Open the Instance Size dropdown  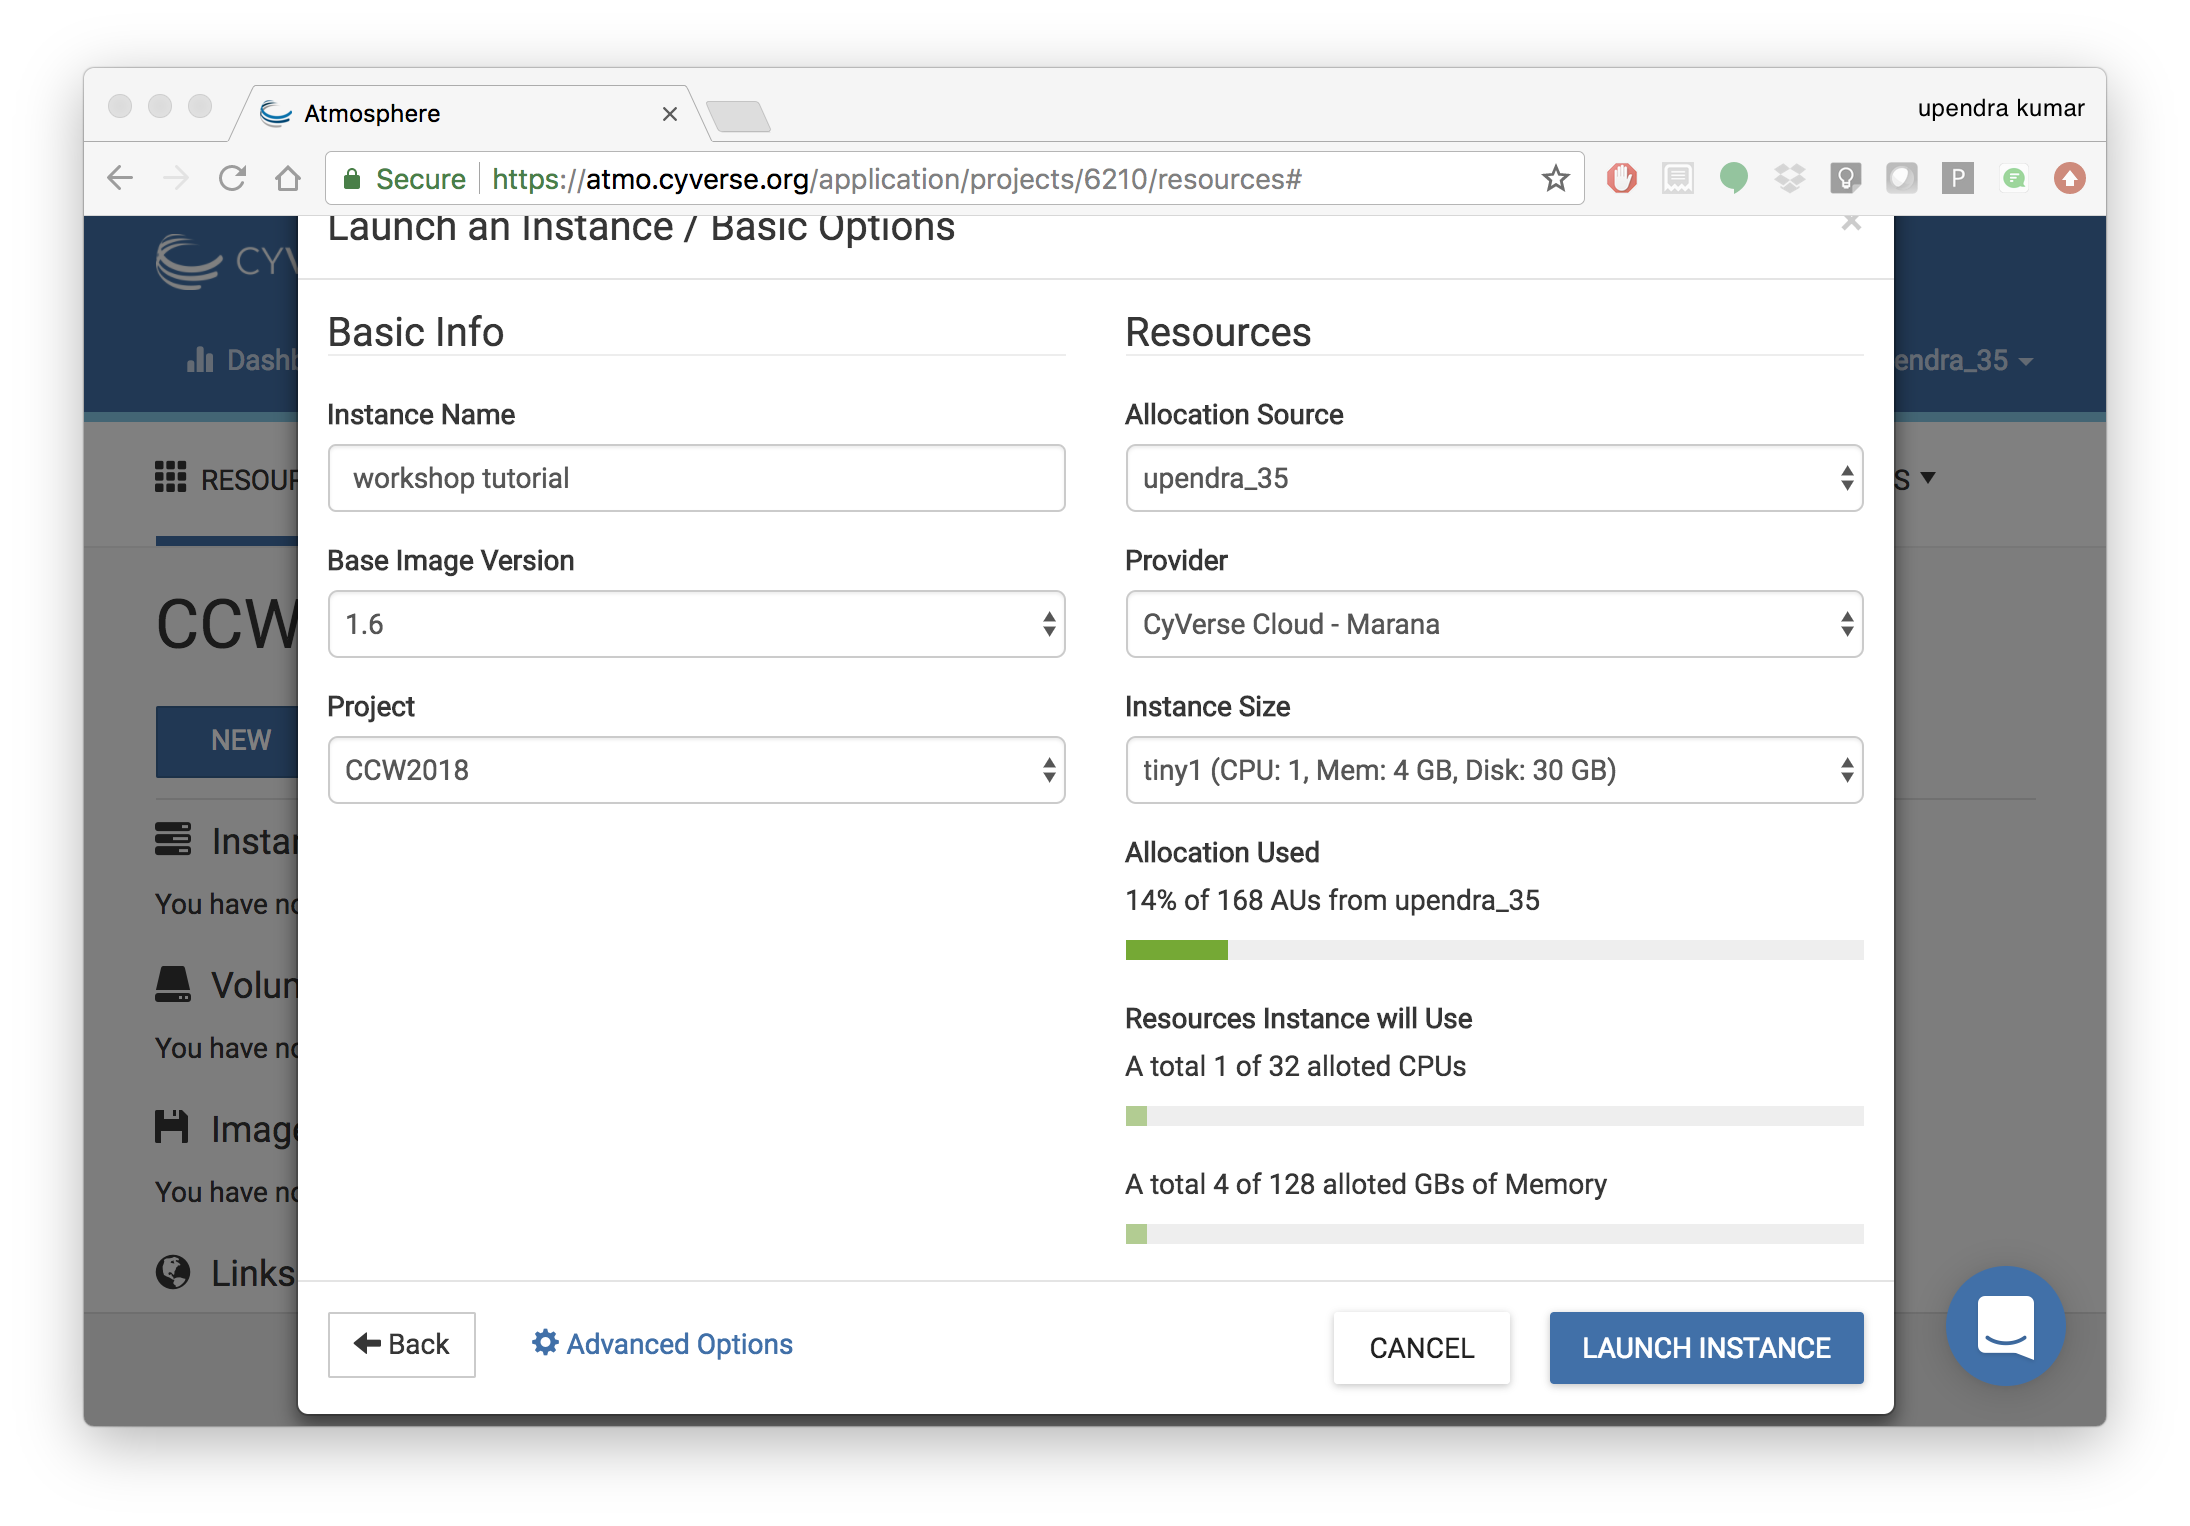coord(1494,770)
